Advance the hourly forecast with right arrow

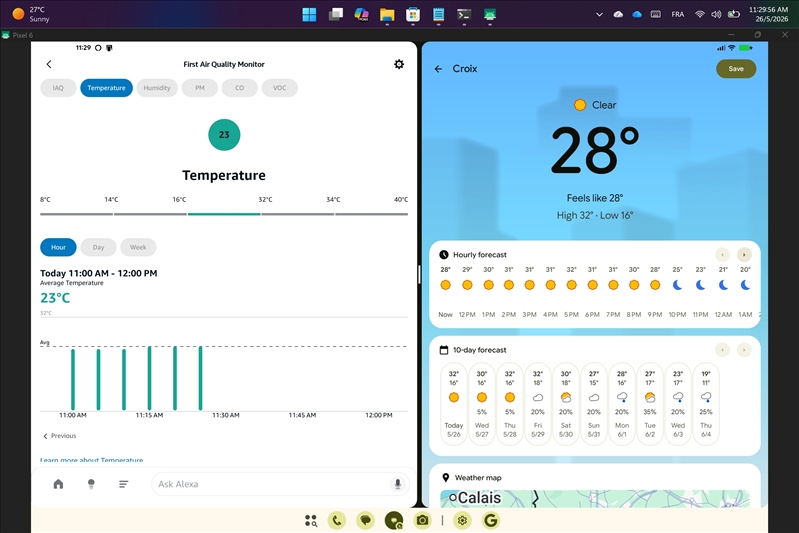(744, 254)
